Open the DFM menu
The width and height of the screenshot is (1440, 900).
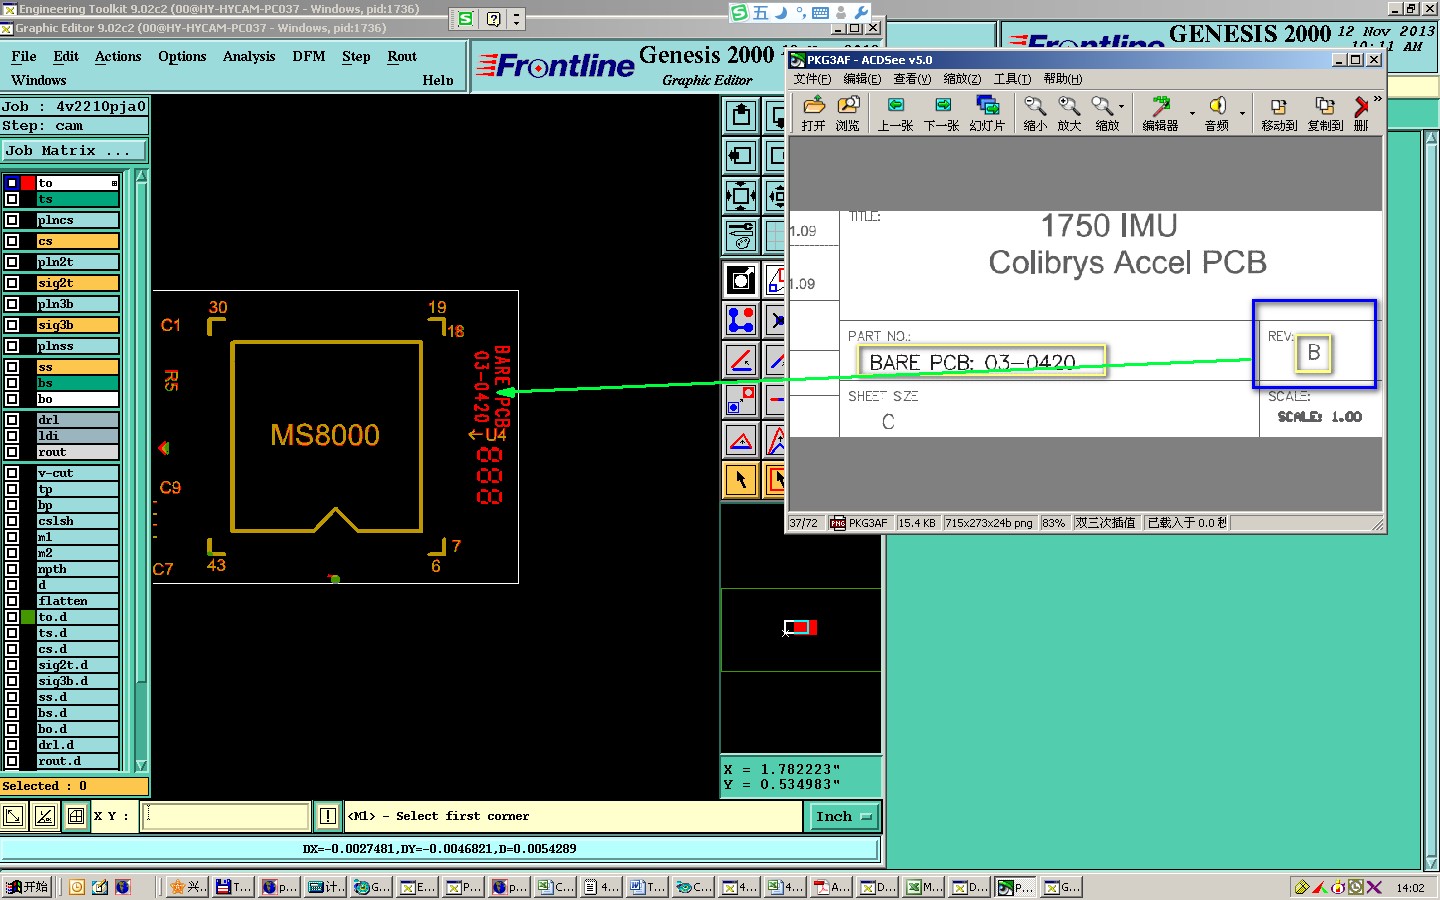click(309, 57)
